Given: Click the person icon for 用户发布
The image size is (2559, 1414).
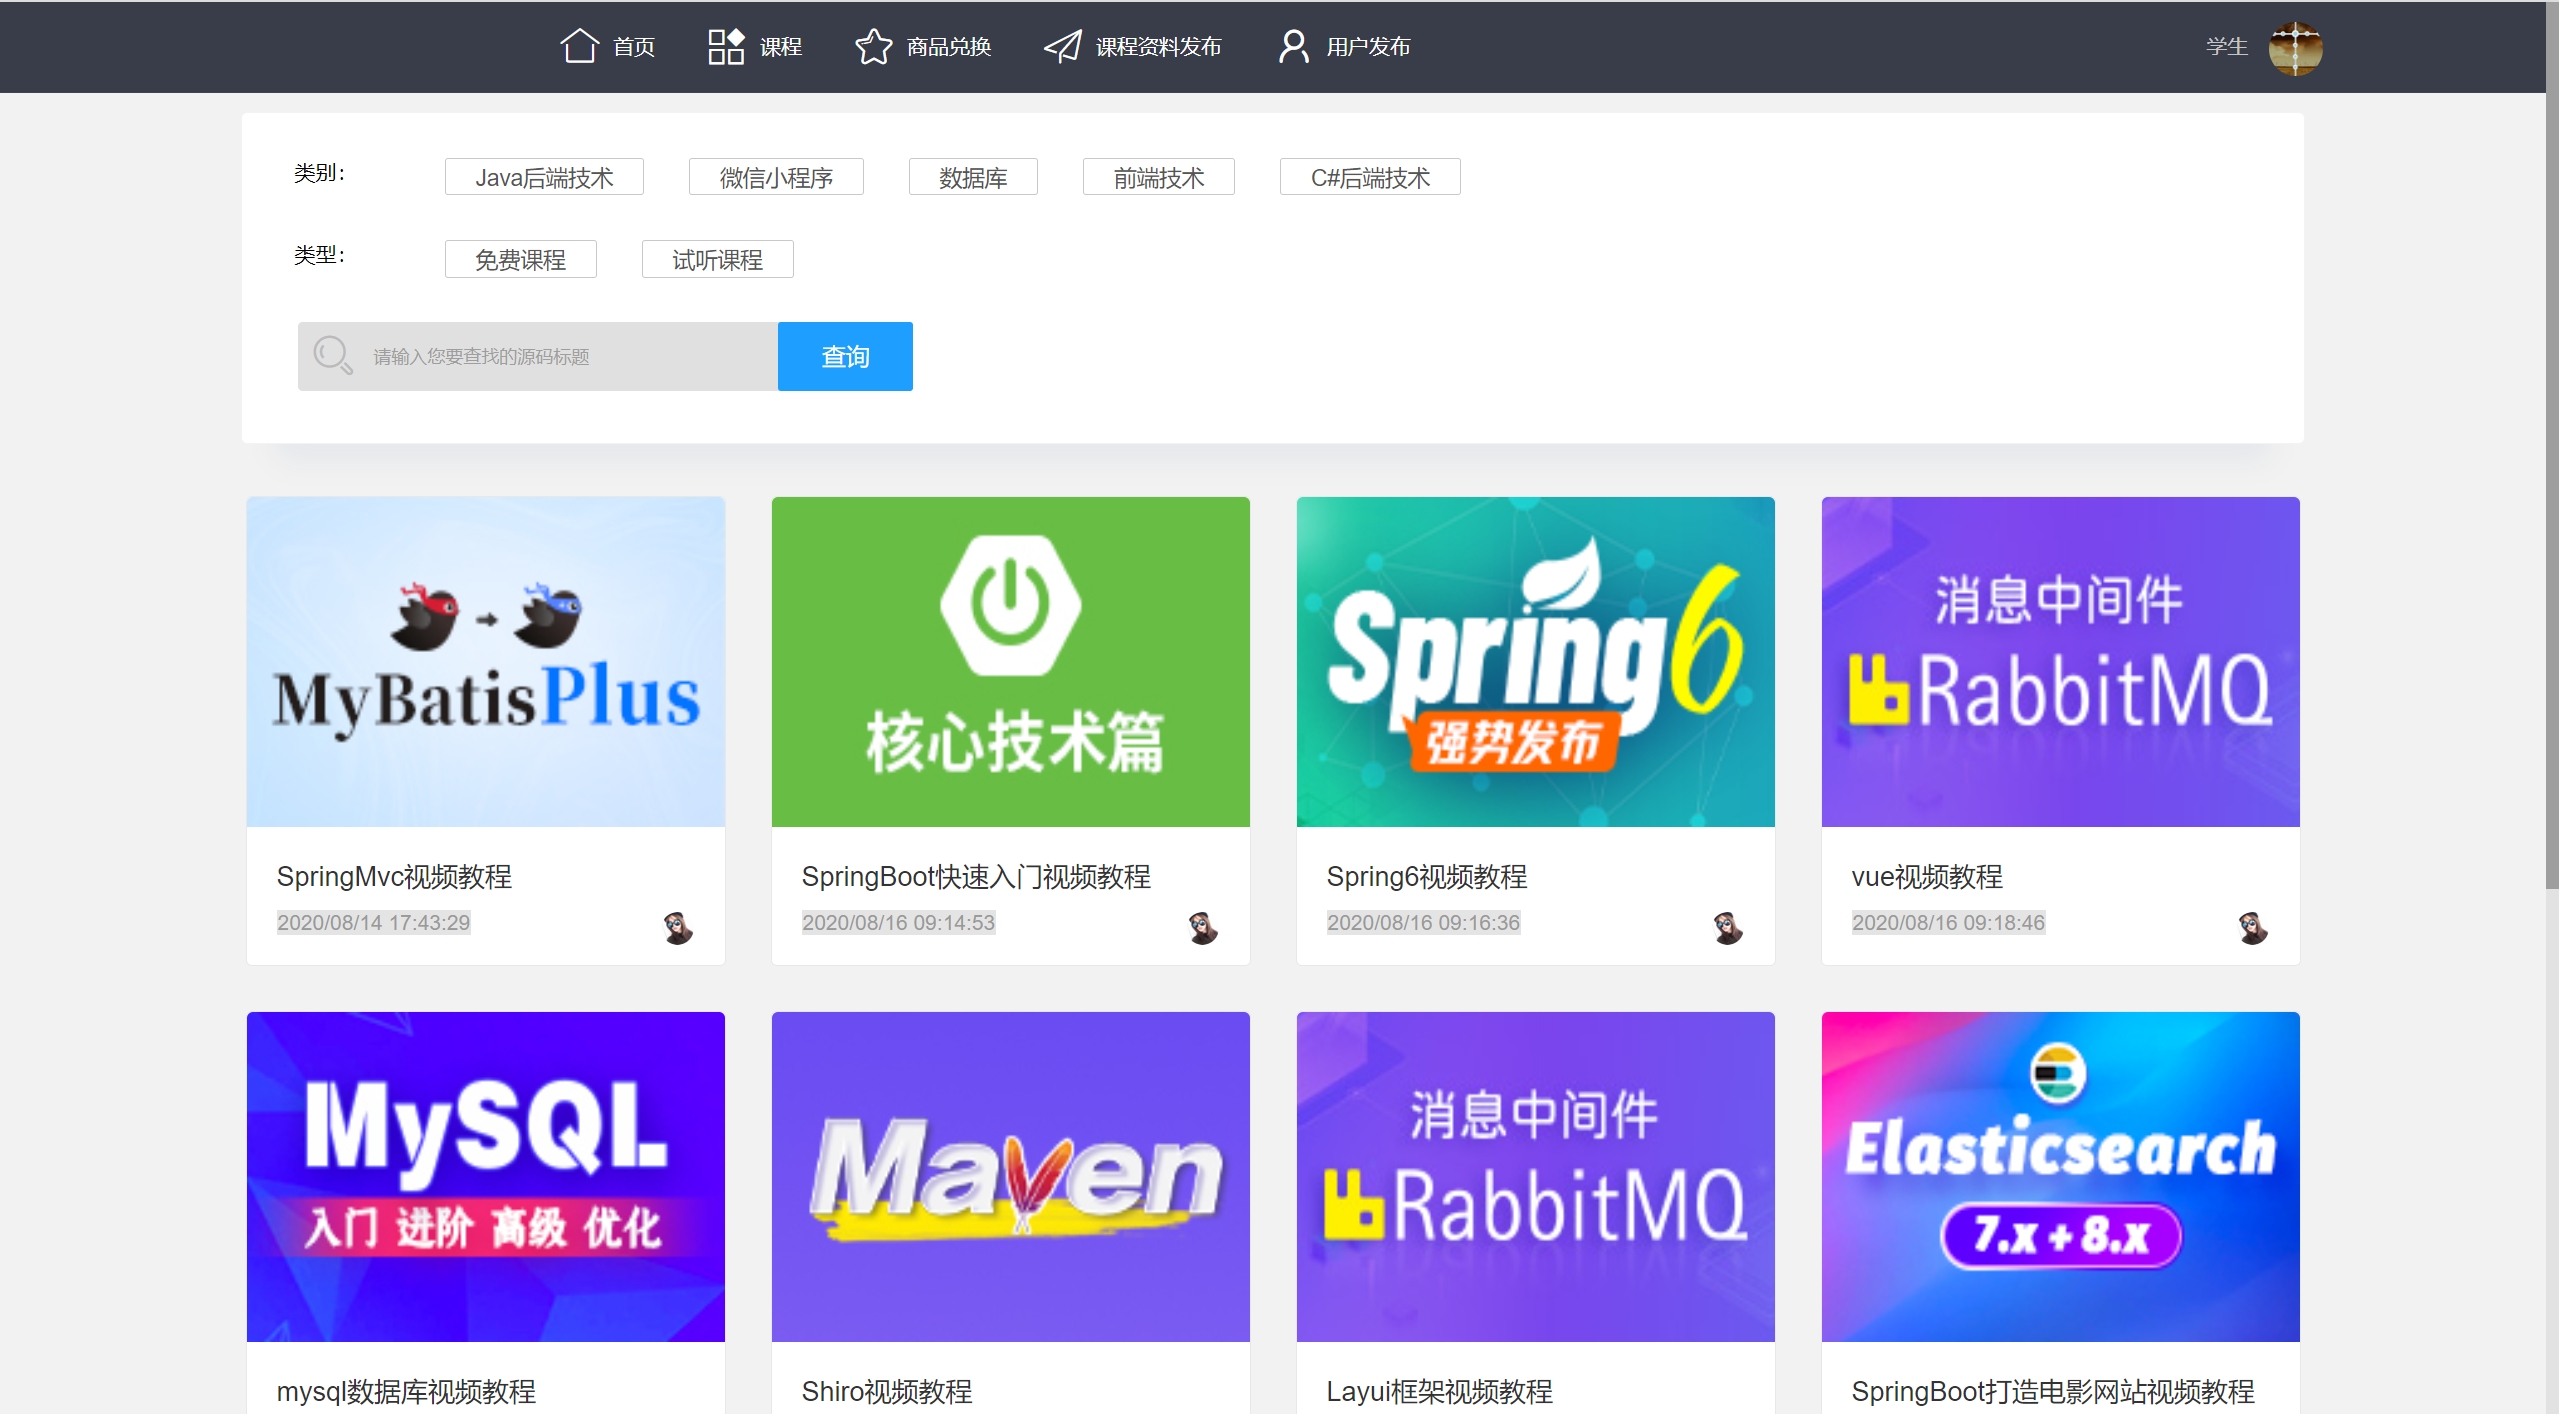Looking at the screenshot, I should coord(1293,46).
